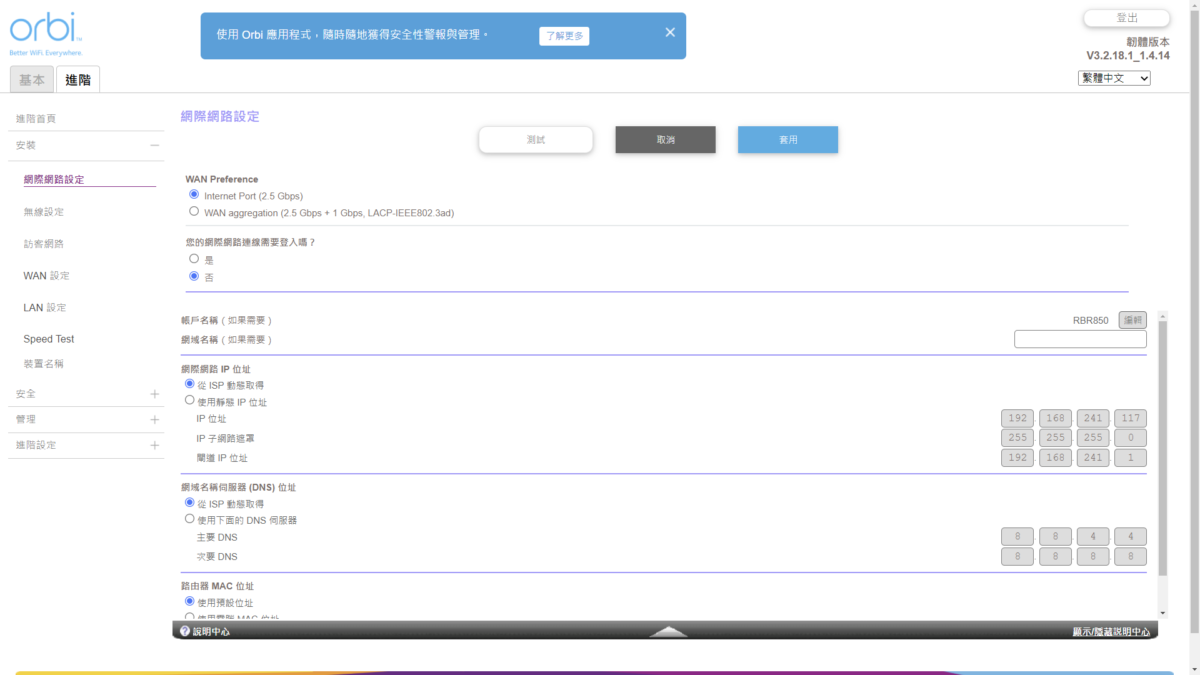Click IP 位址 first octet field 192

point(1017,419)
